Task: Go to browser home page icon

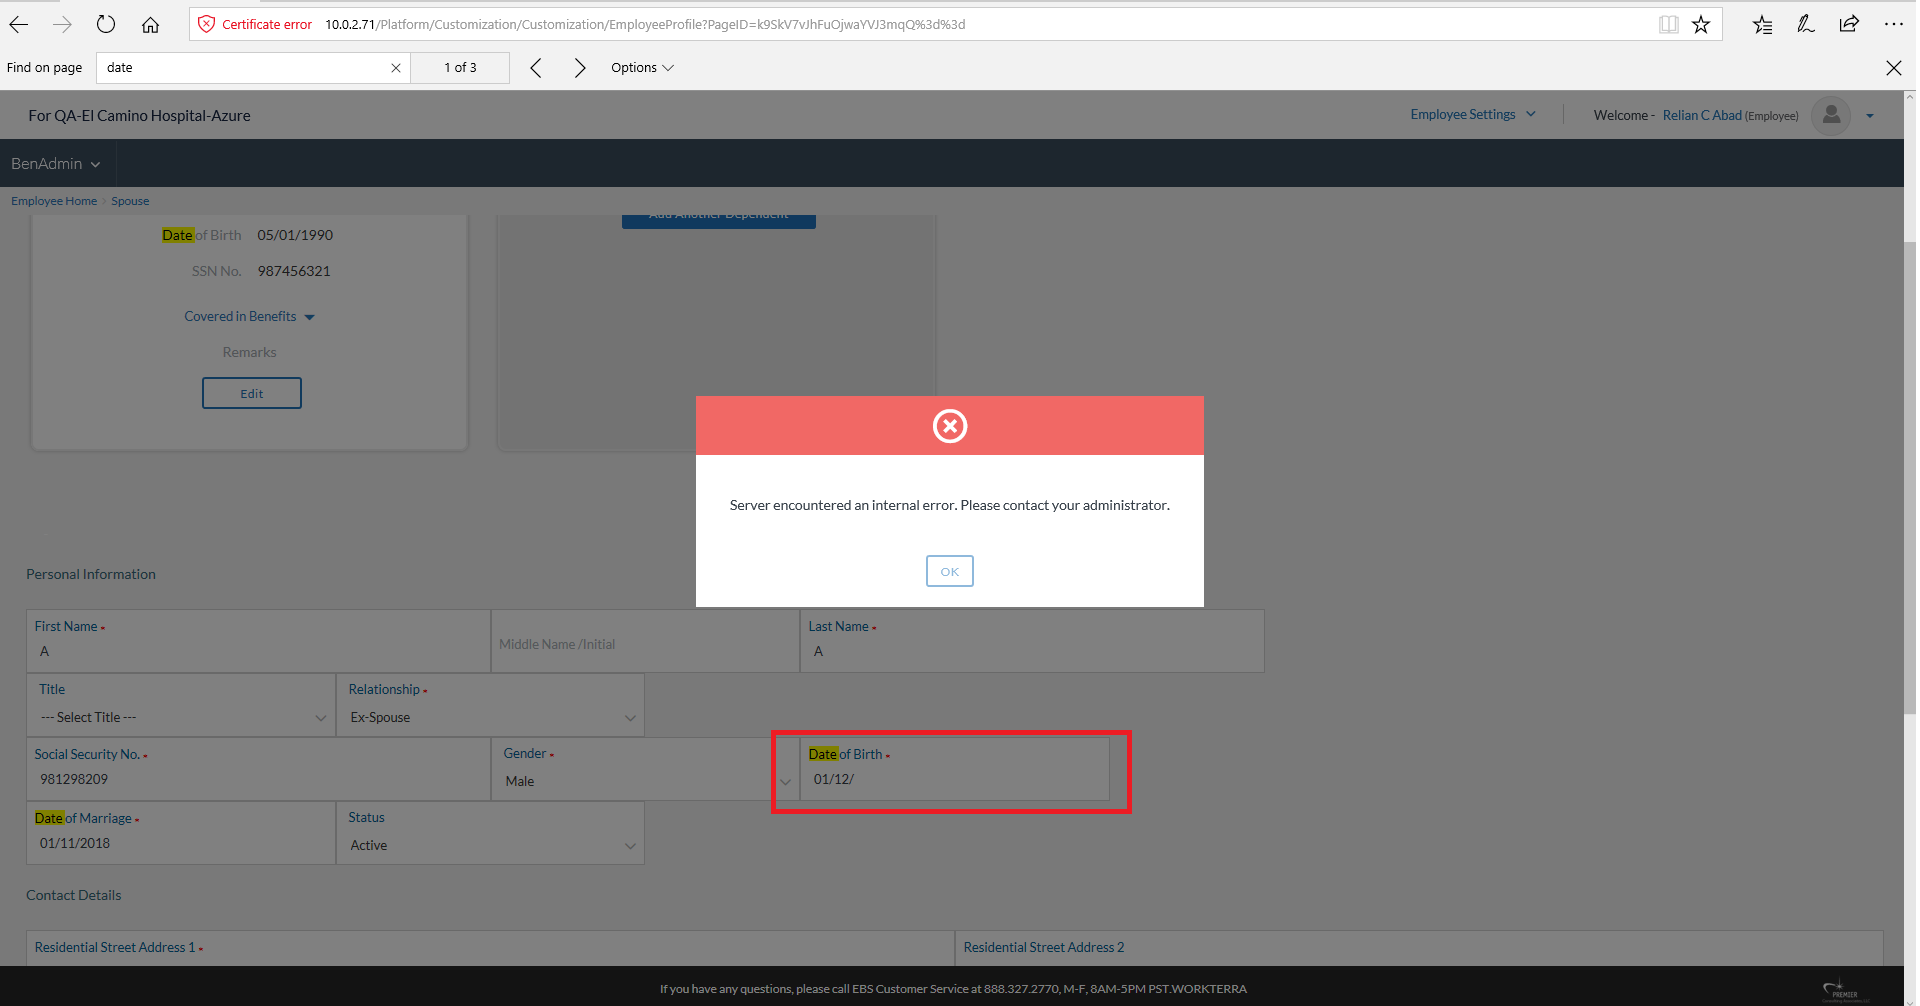Action: tap(150, 24)
